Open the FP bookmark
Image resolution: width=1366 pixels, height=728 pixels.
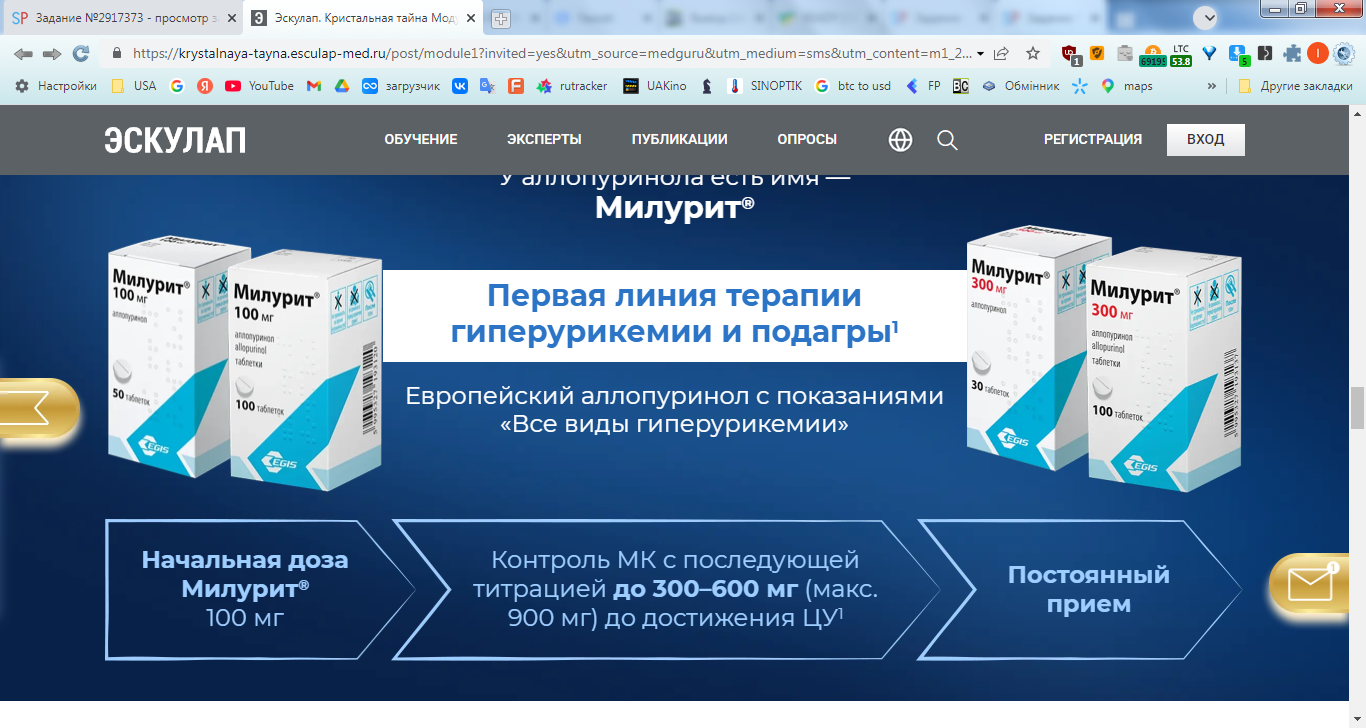pyautogui.click(x=923, y=86)
